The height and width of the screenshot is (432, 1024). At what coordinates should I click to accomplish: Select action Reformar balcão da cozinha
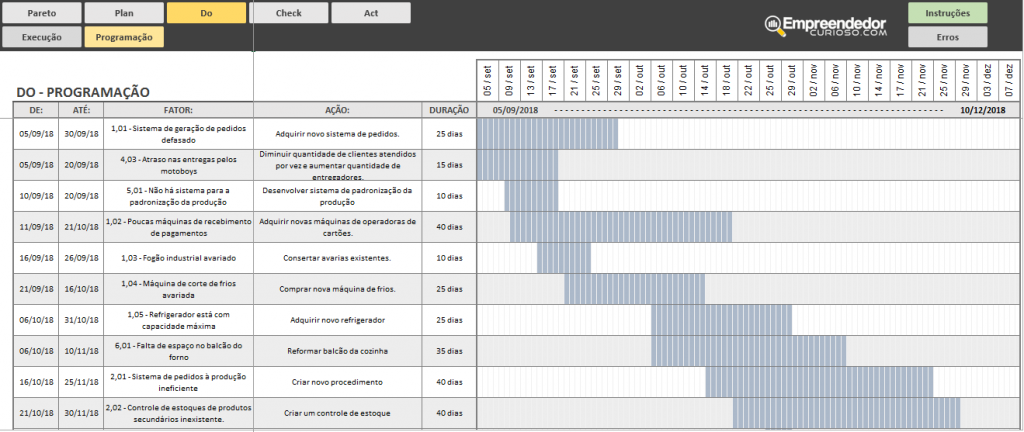[337, 351]
